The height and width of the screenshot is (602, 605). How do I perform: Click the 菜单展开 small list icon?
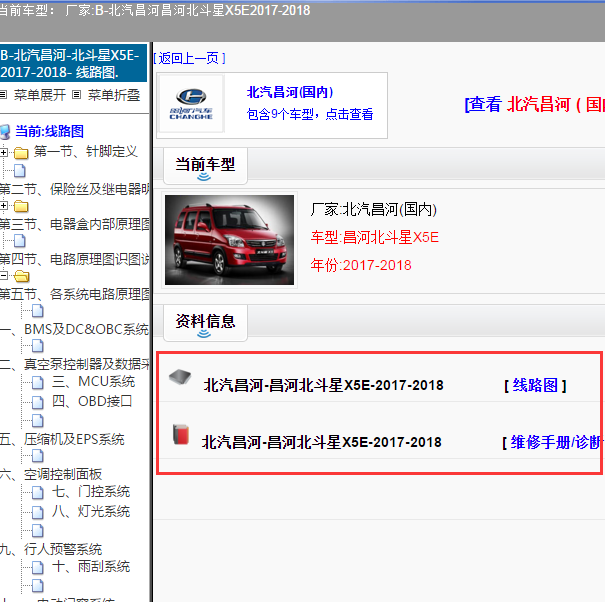click(3, 95)
